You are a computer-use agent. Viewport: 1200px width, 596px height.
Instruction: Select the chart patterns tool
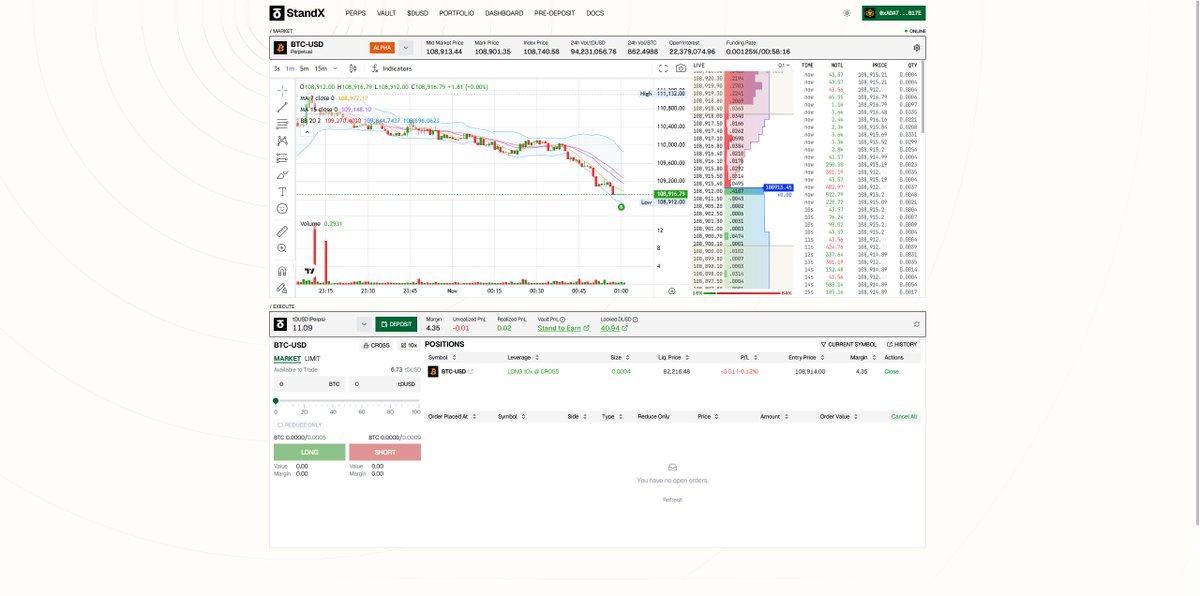pos(282,140)
